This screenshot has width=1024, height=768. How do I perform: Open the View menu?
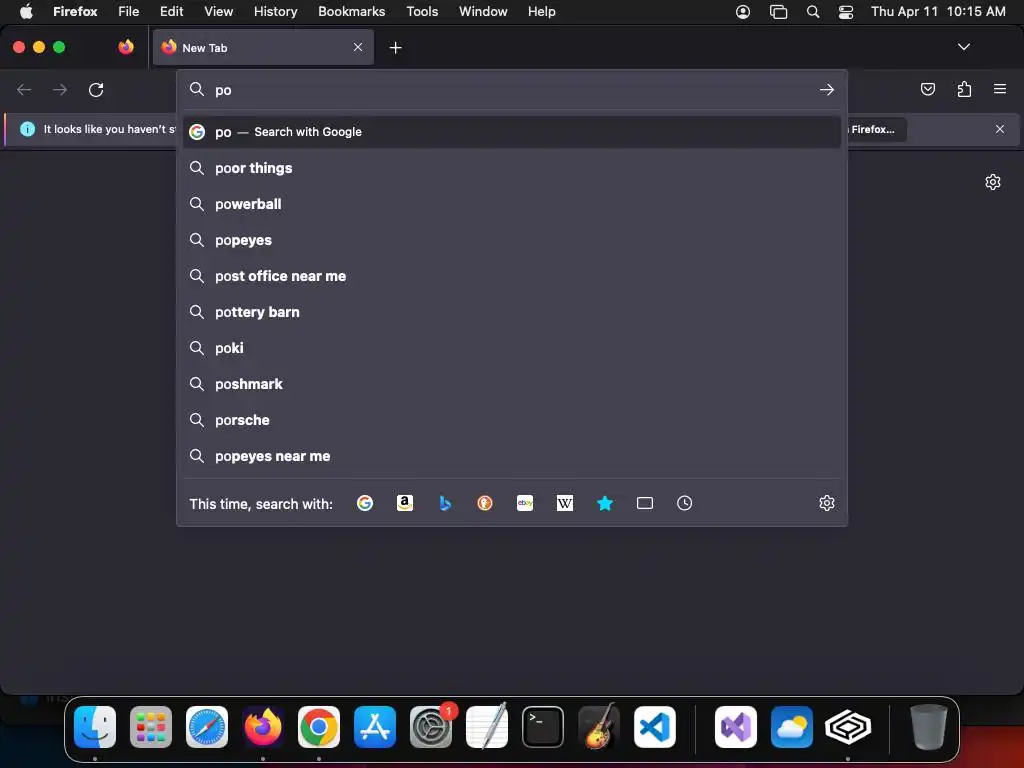(218, 12)
